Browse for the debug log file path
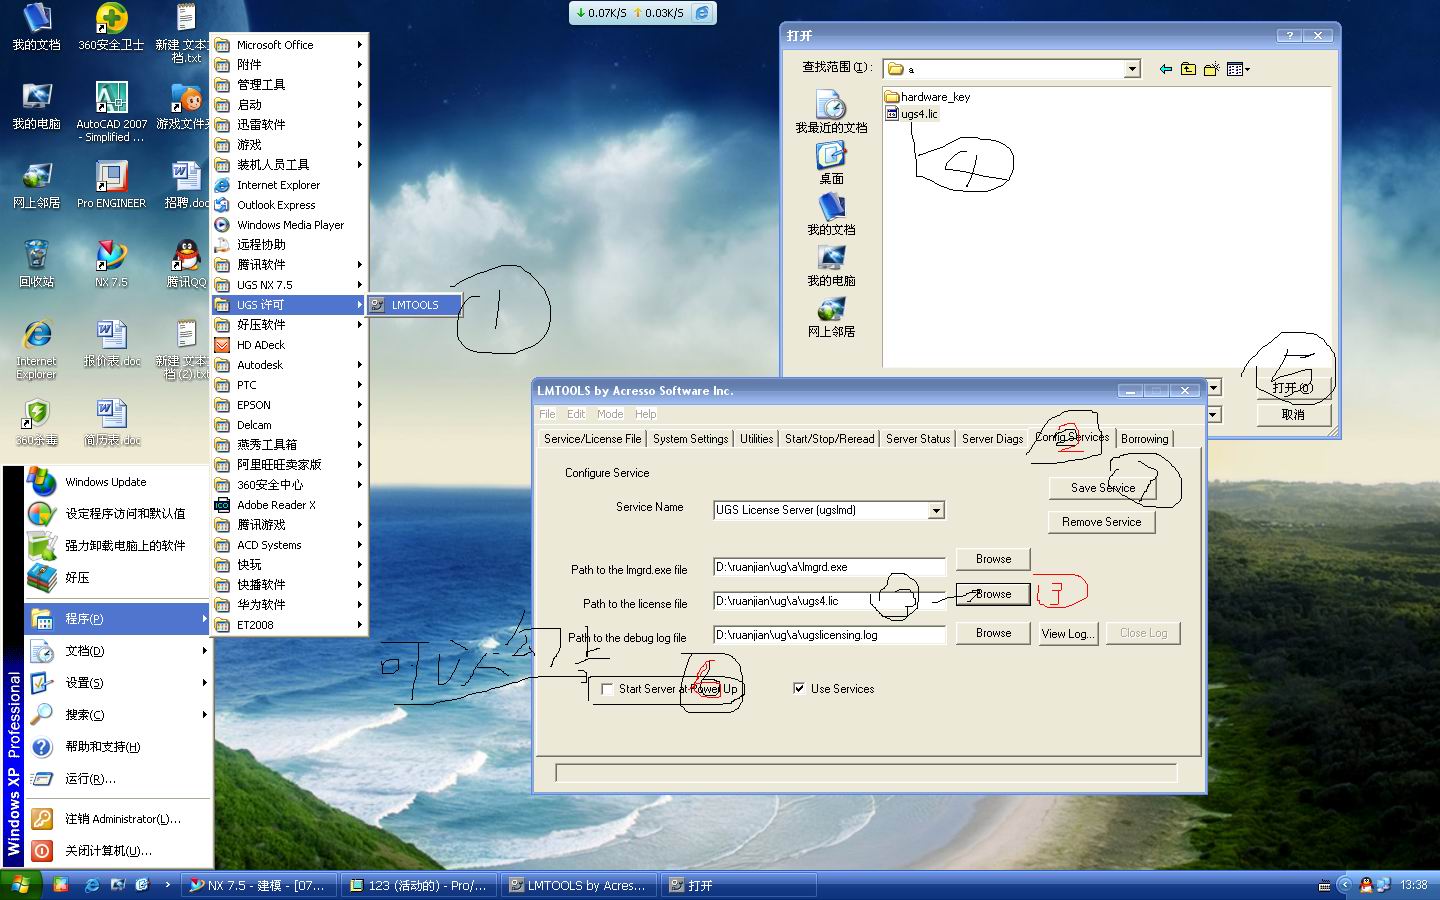This screenshot has height=900, width=1440. 993,633
